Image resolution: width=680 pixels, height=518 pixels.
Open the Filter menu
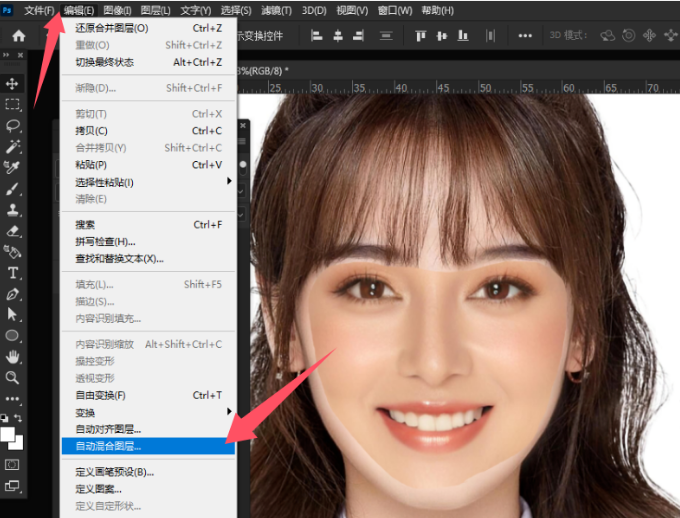(277, 10)
